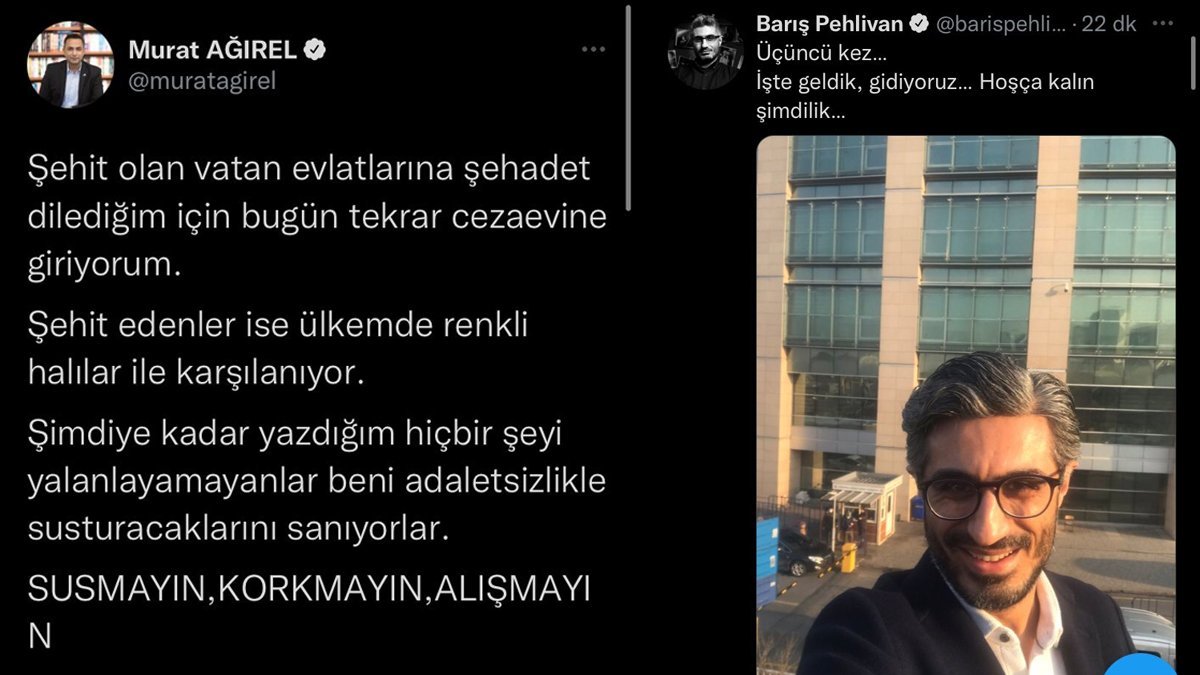Viewport: 1200px width, 675px height.
Task: Open Murat AĞIREL's profile picture
Action: point(70,64)
